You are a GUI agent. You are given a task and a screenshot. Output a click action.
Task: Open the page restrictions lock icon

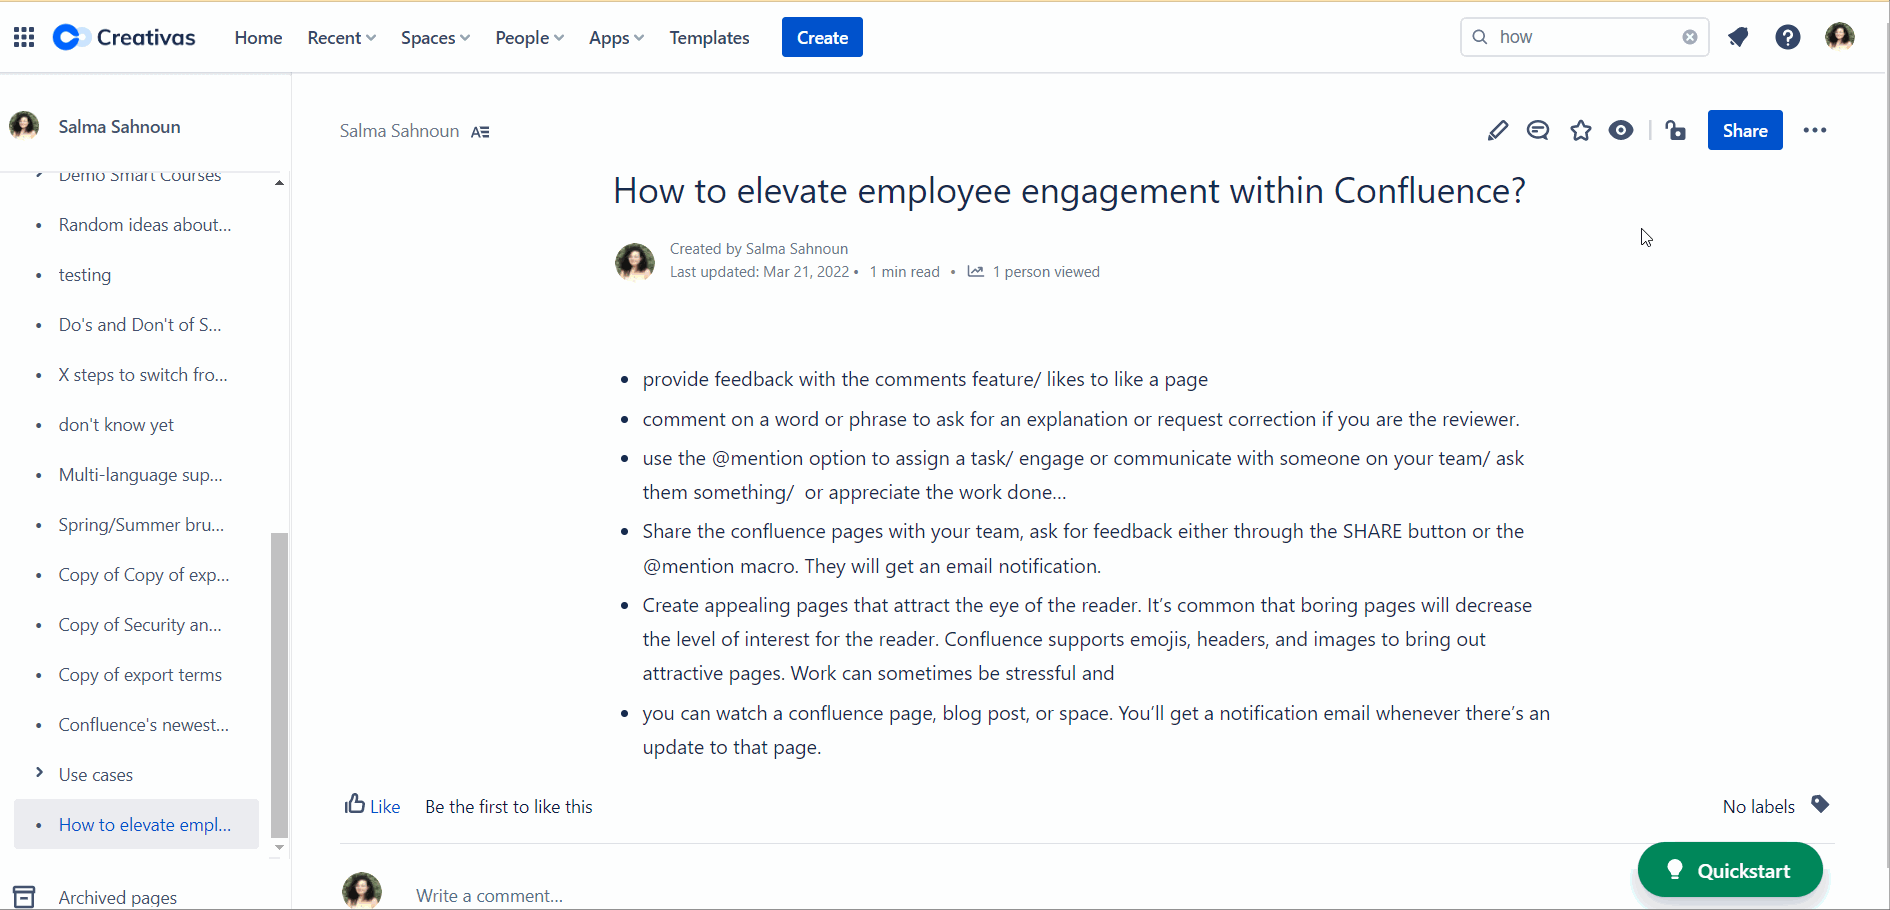(1676, 131)
